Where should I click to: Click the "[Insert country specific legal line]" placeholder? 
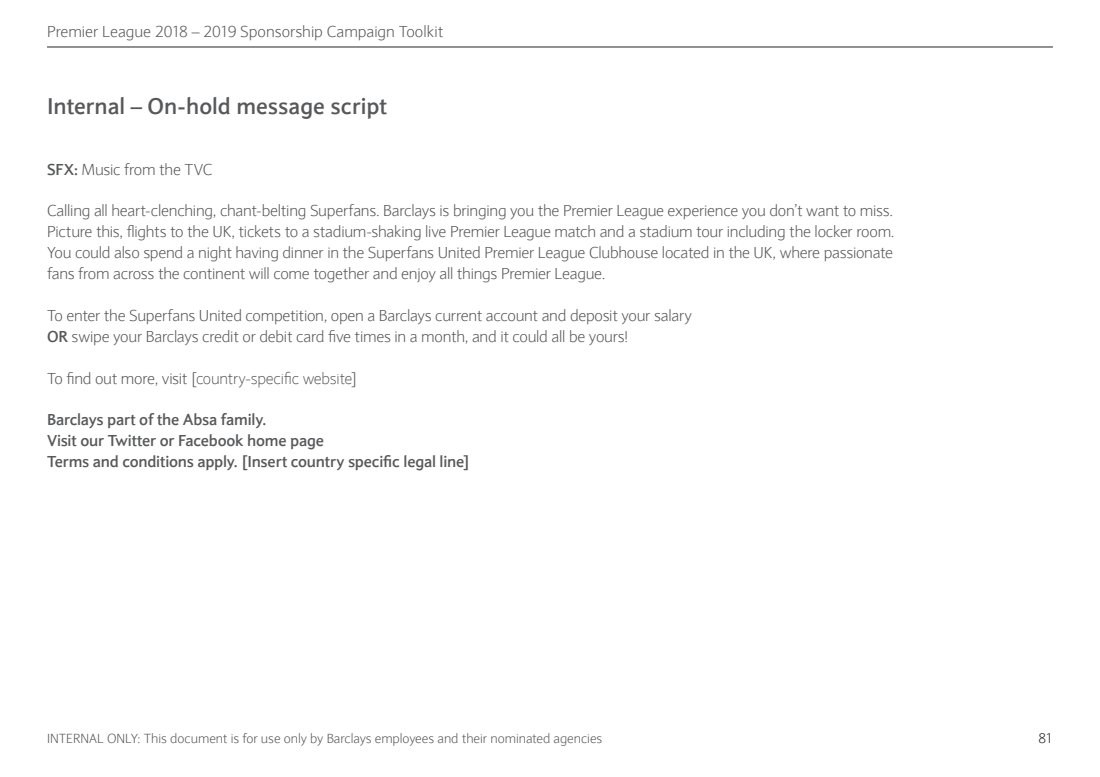[x=355, y=462]
